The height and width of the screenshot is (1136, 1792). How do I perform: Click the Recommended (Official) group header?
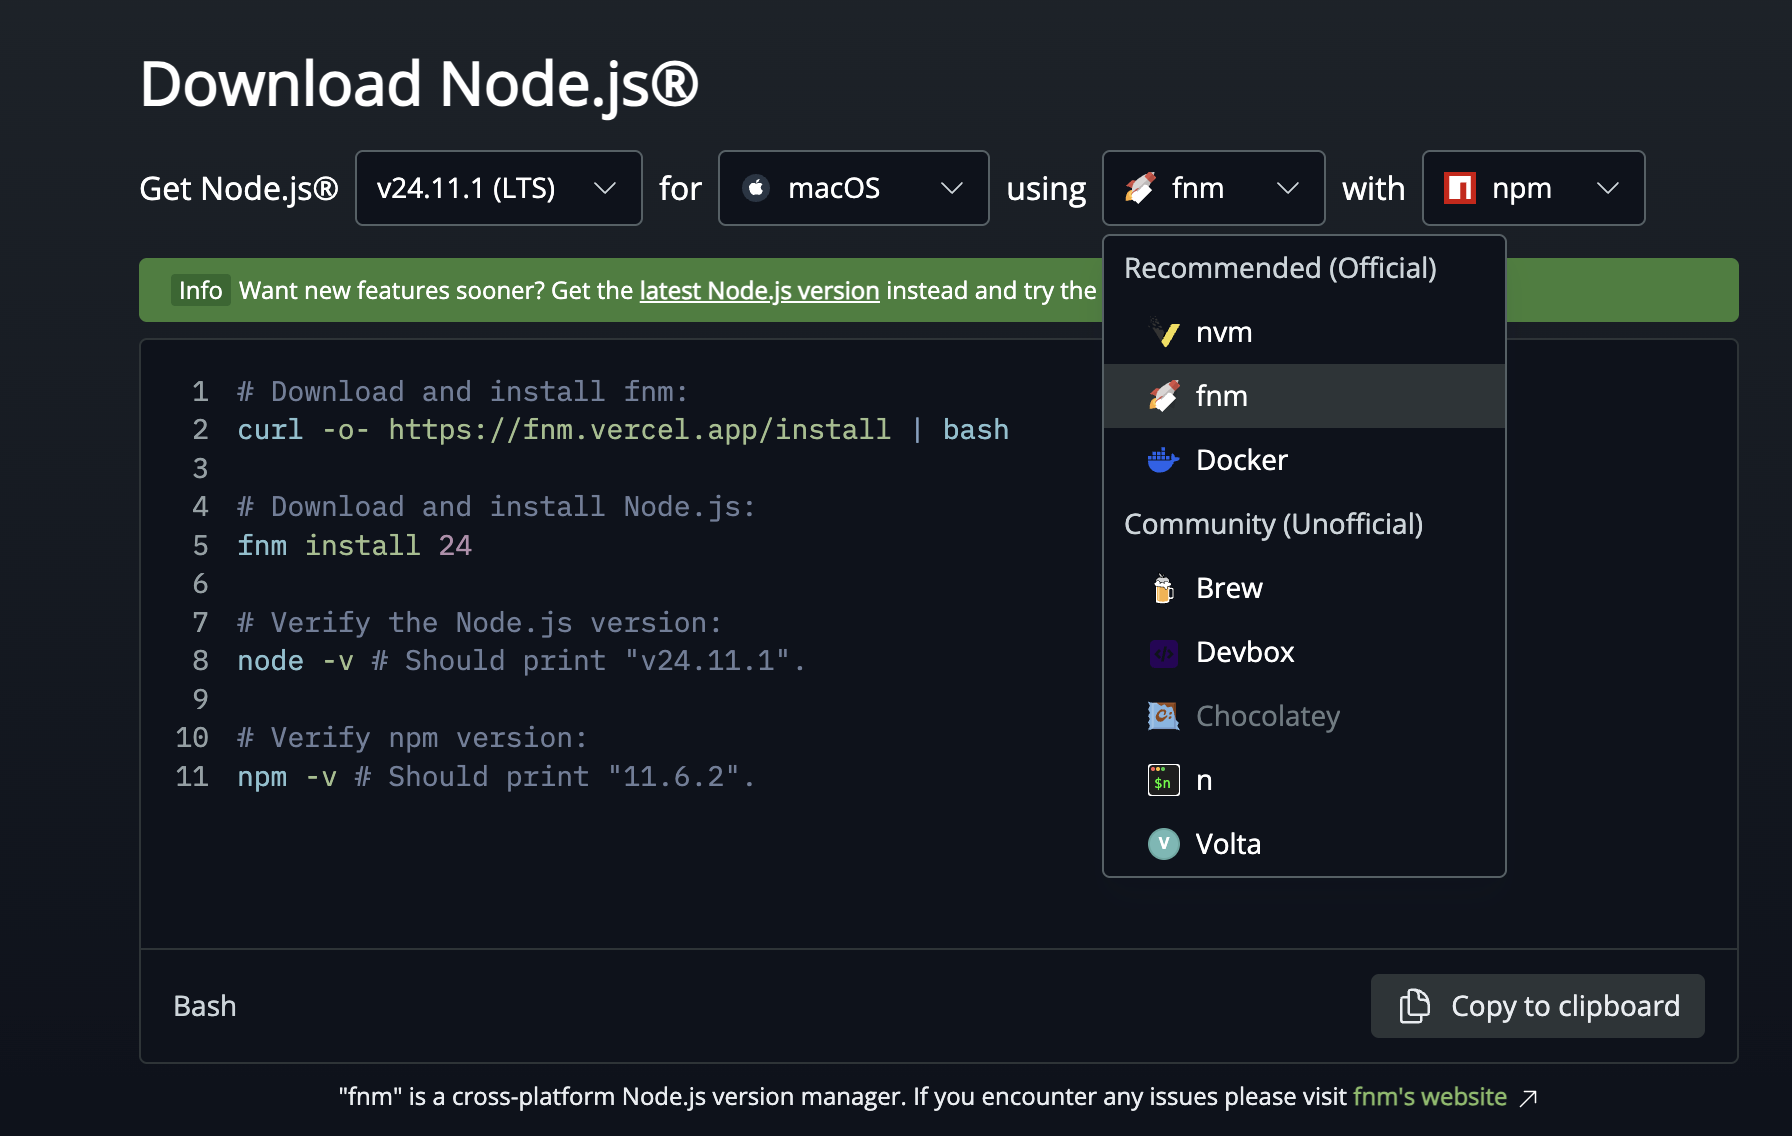[1280, 268]
